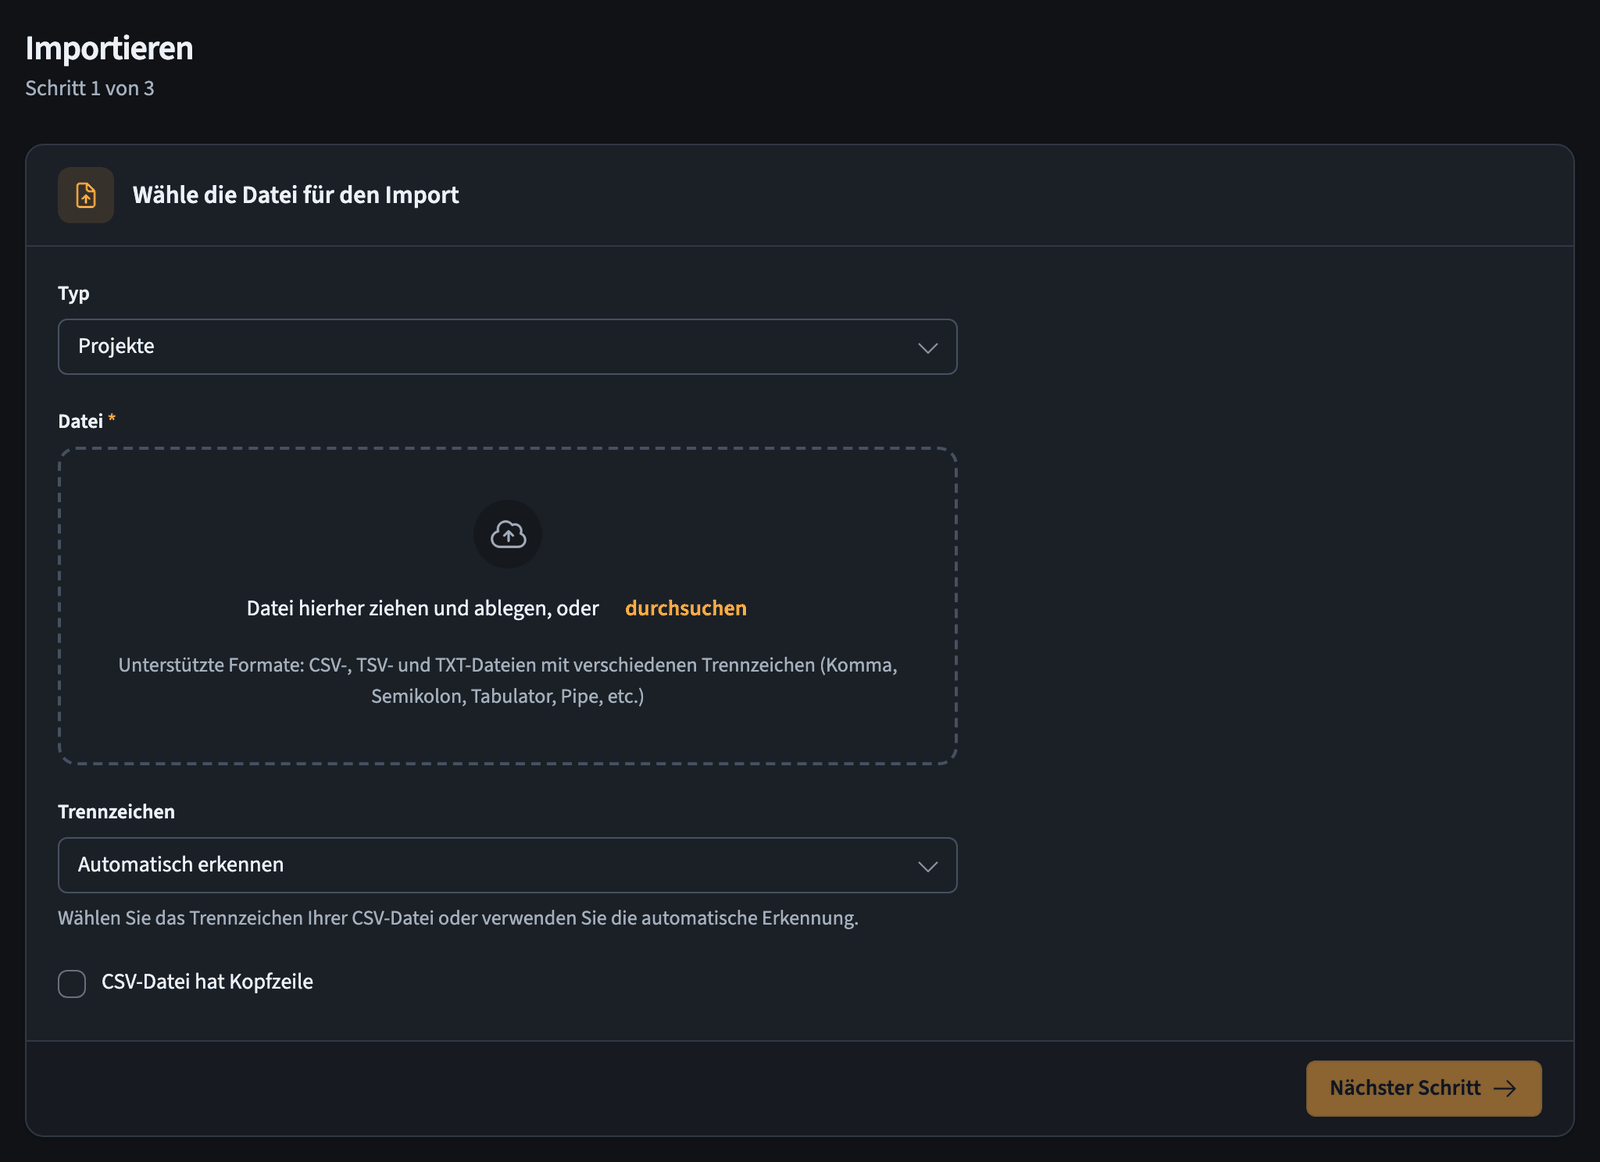
Task: Click the Importieren page heading
Action: [109, 48]
